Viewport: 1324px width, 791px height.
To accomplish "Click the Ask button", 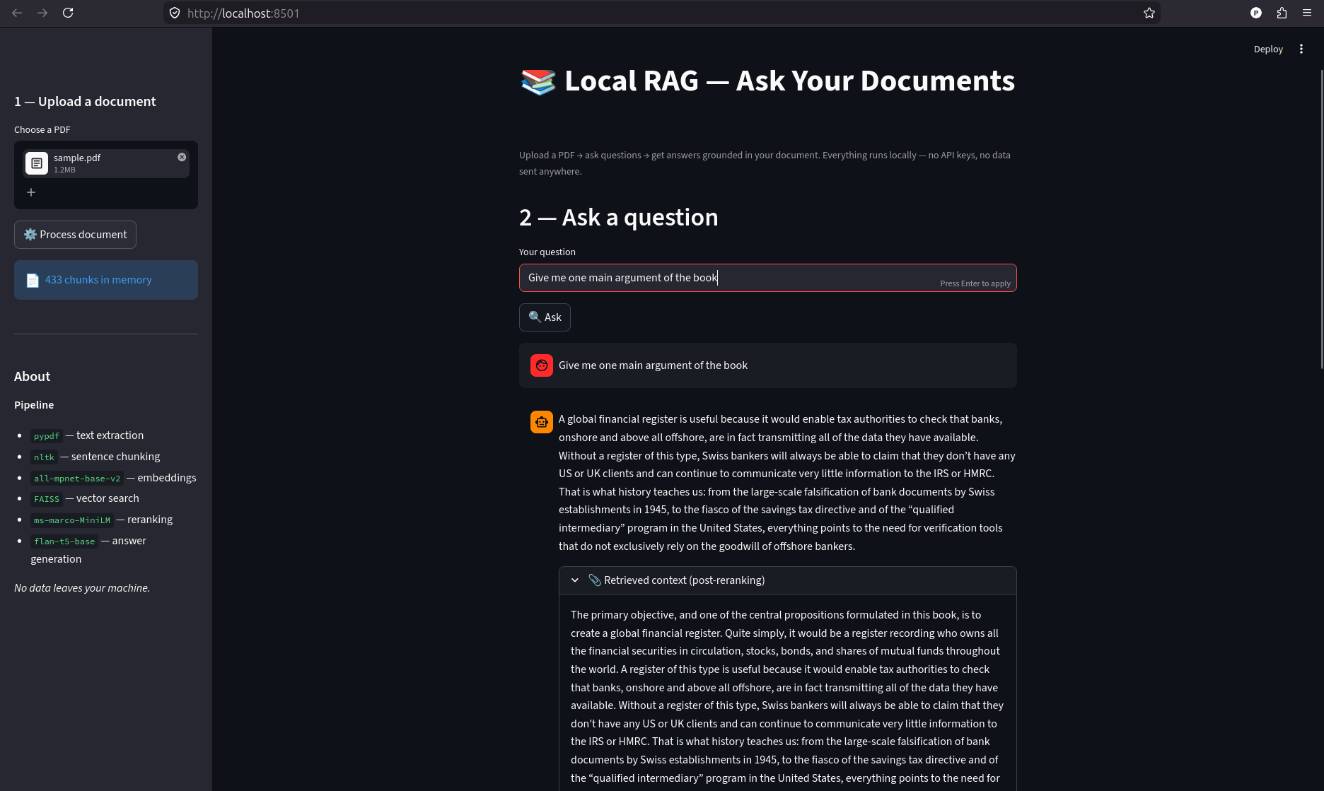I will [545, 317].
